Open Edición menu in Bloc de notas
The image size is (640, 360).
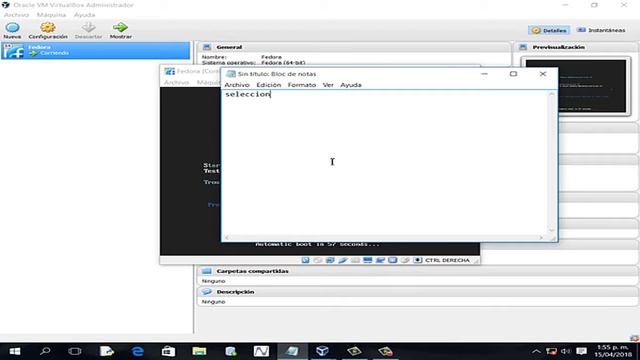pyautogui.click(x=269, y=85)
